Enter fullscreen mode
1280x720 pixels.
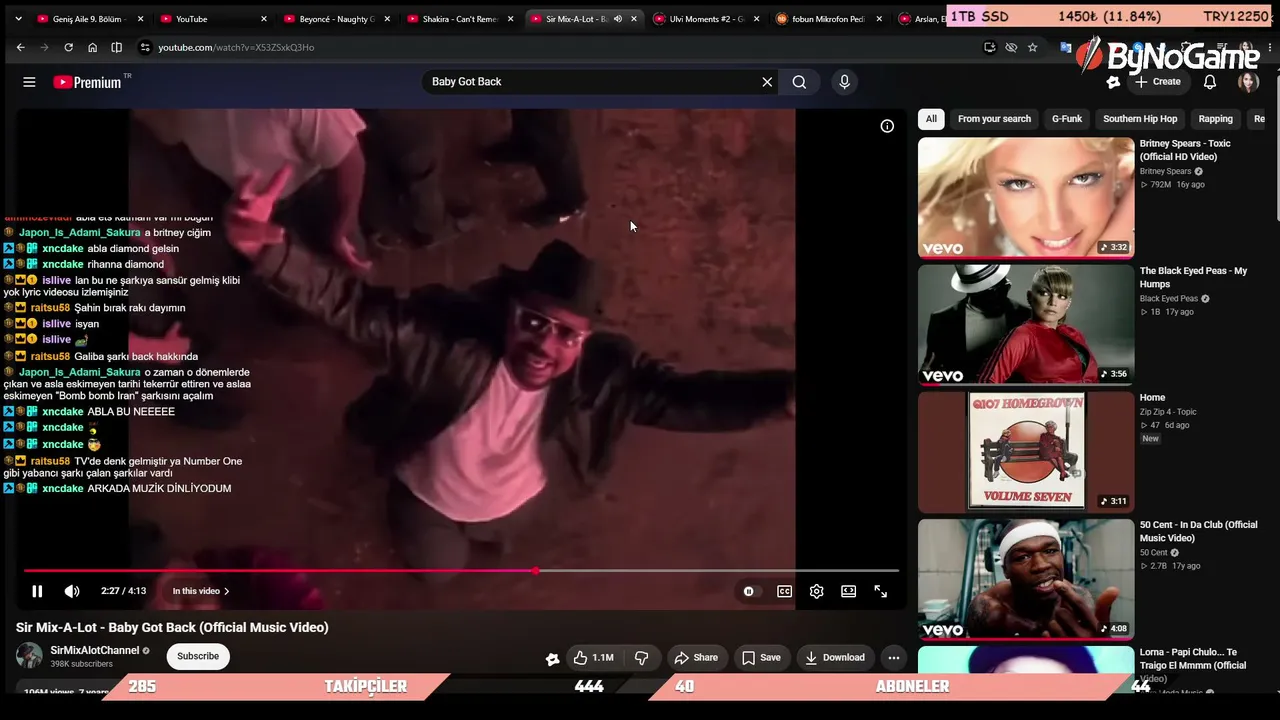(881, 591)
